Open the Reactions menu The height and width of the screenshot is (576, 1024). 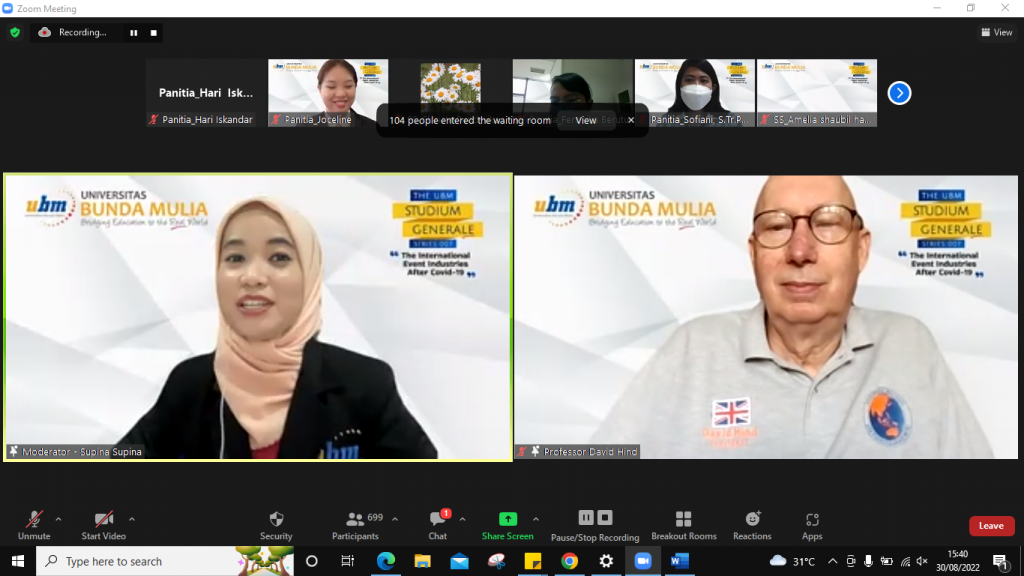coord(752,525)
